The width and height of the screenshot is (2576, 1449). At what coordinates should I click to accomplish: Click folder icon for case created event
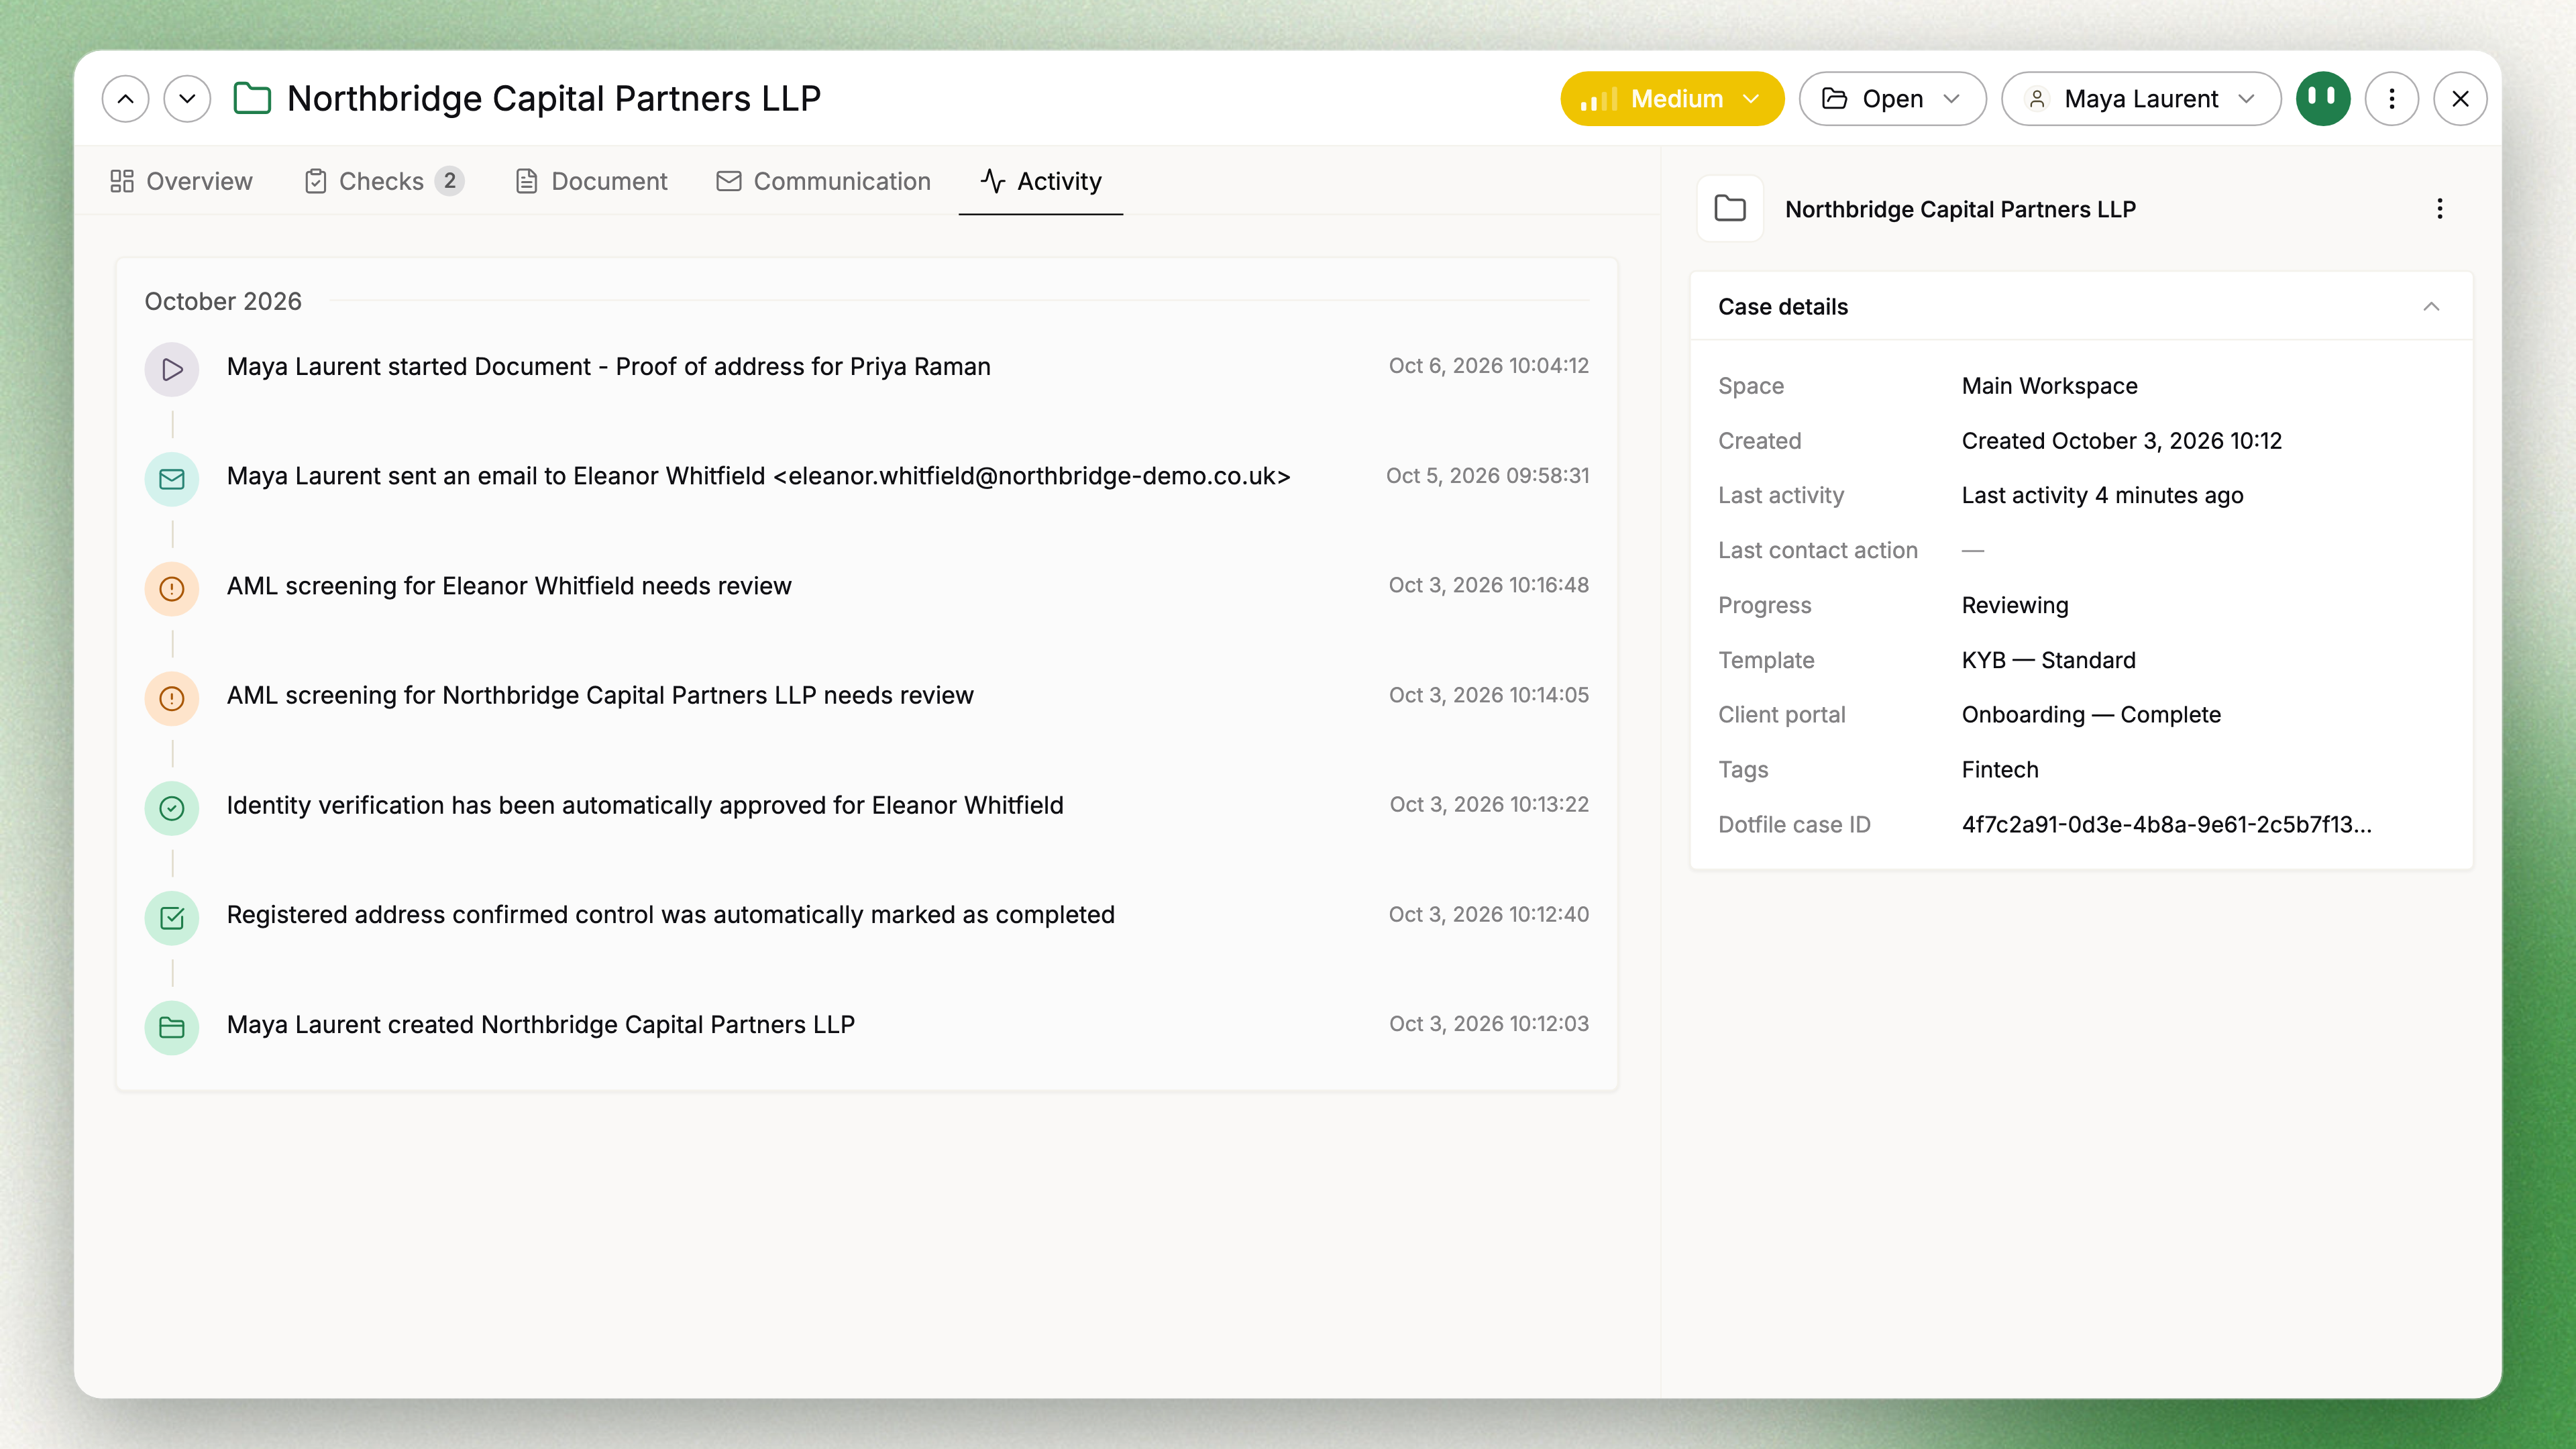point(172,1028)
